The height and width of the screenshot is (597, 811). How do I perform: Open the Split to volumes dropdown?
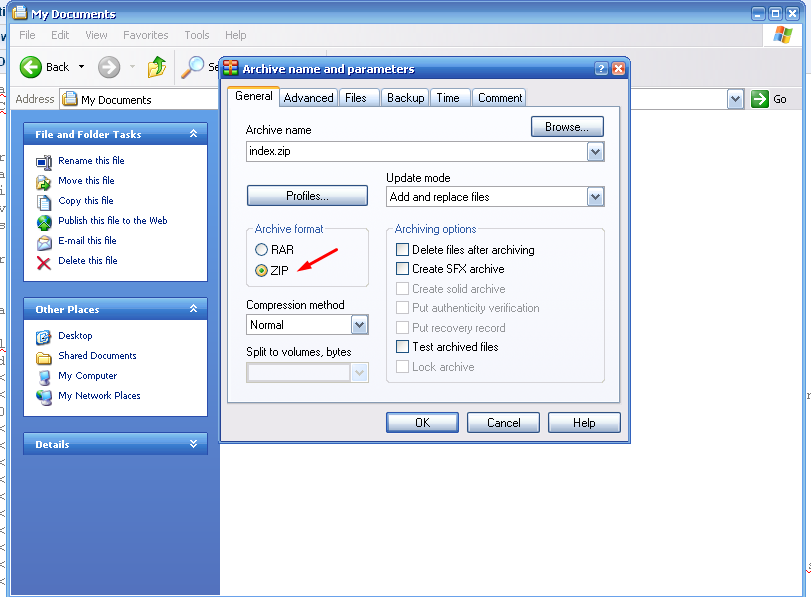[x=359, y=372]
